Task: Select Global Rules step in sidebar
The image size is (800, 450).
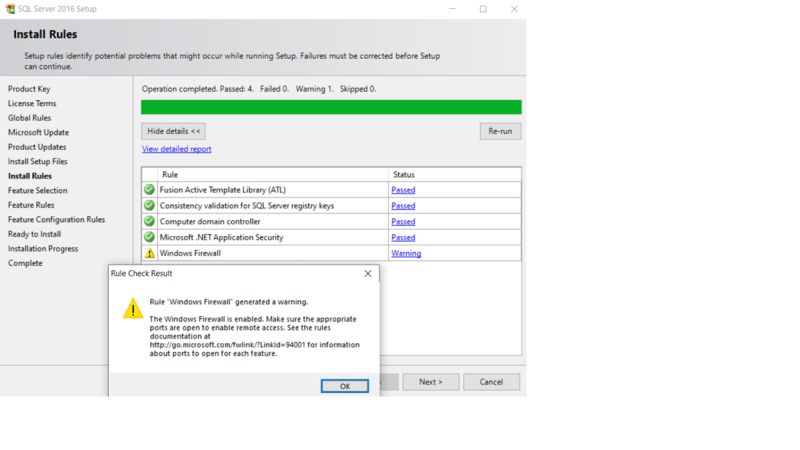Action: coord(30,118)
